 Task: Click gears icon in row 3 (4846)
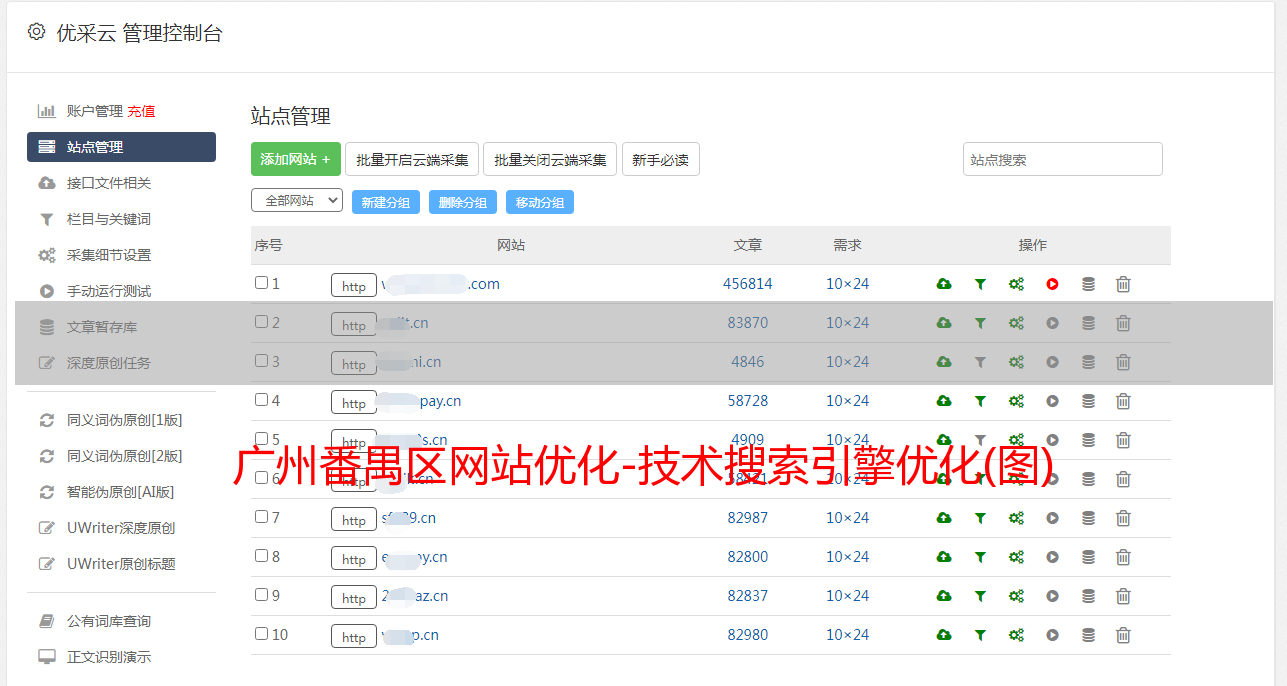click(x=1016, y=362)
